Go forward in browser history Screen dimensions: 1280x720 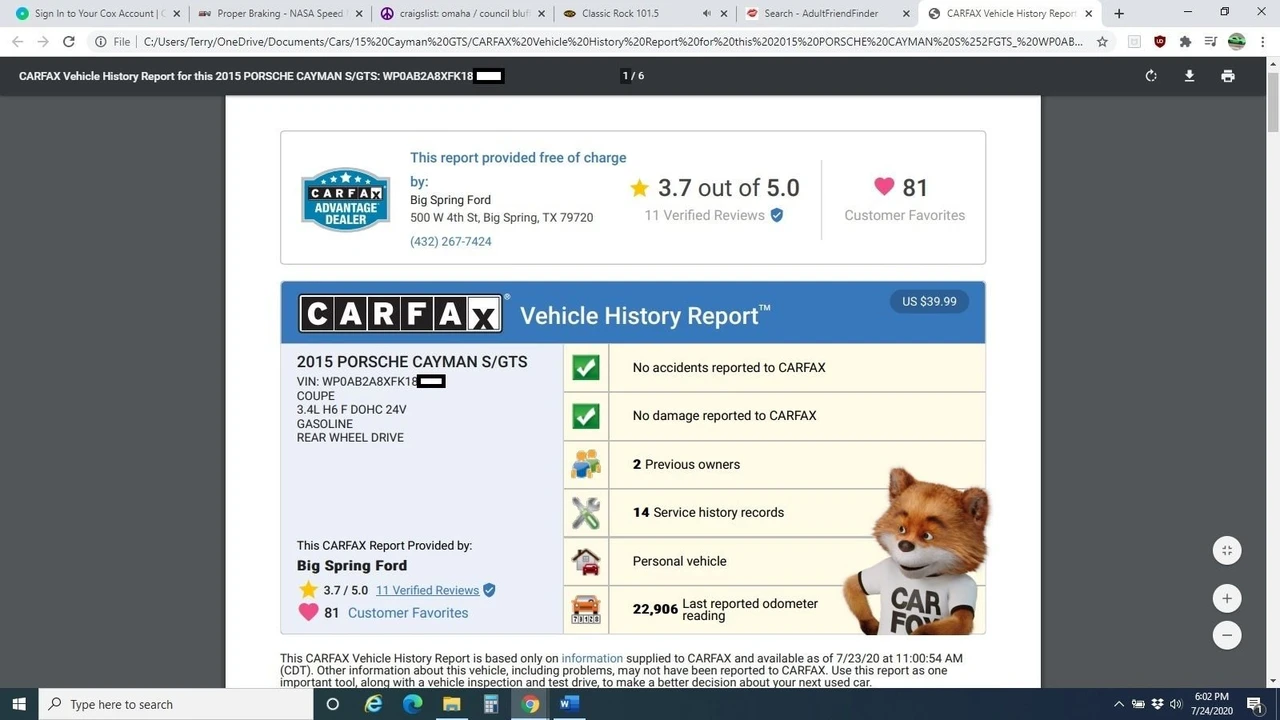point(43,42)
